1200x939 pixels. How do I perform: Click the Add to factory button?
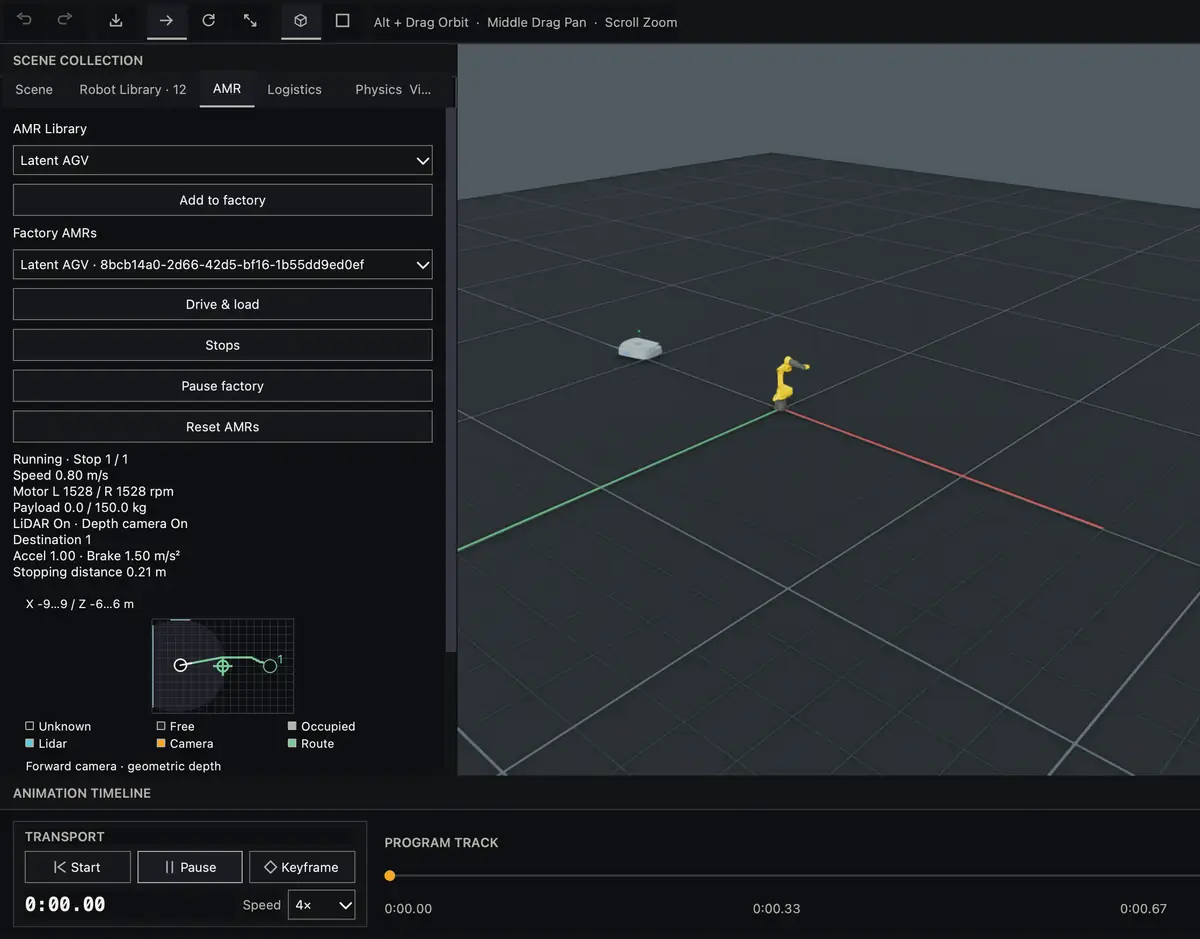223,200
